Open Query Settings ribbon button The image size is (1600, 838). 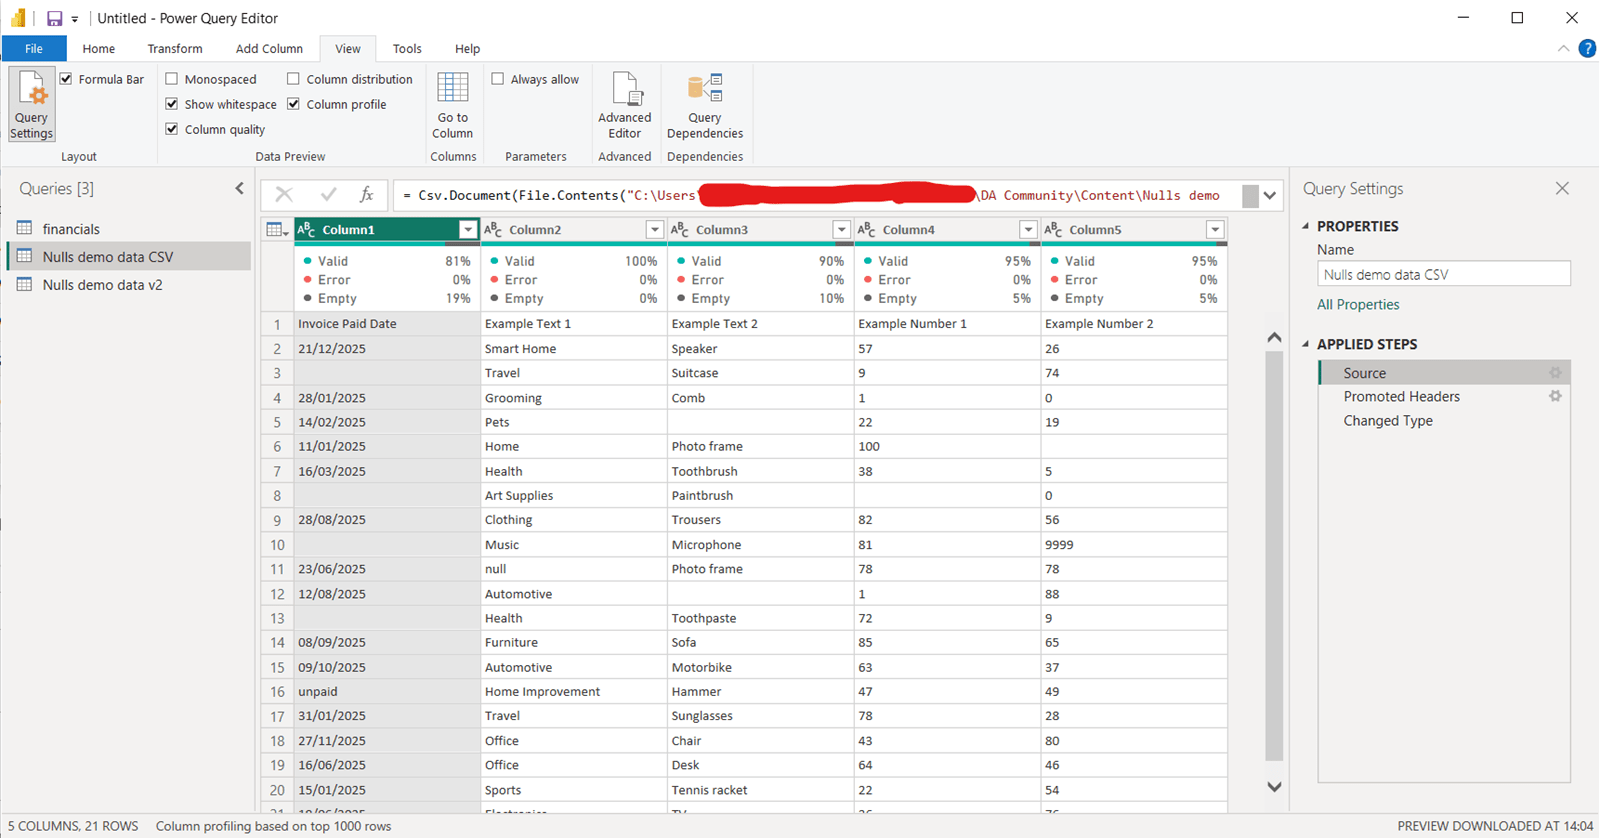coord(31,104)
